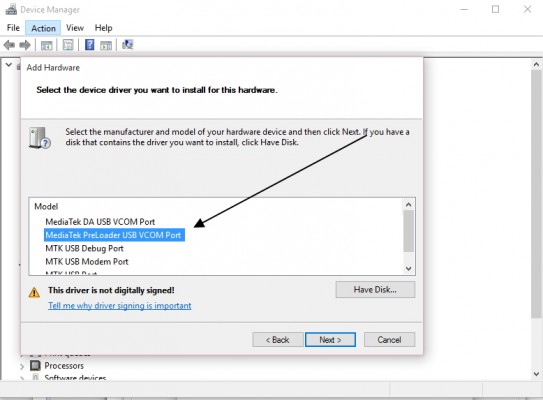
Task: Click the Back arrow toolbar icon
Action: click(x=9, y=45)
